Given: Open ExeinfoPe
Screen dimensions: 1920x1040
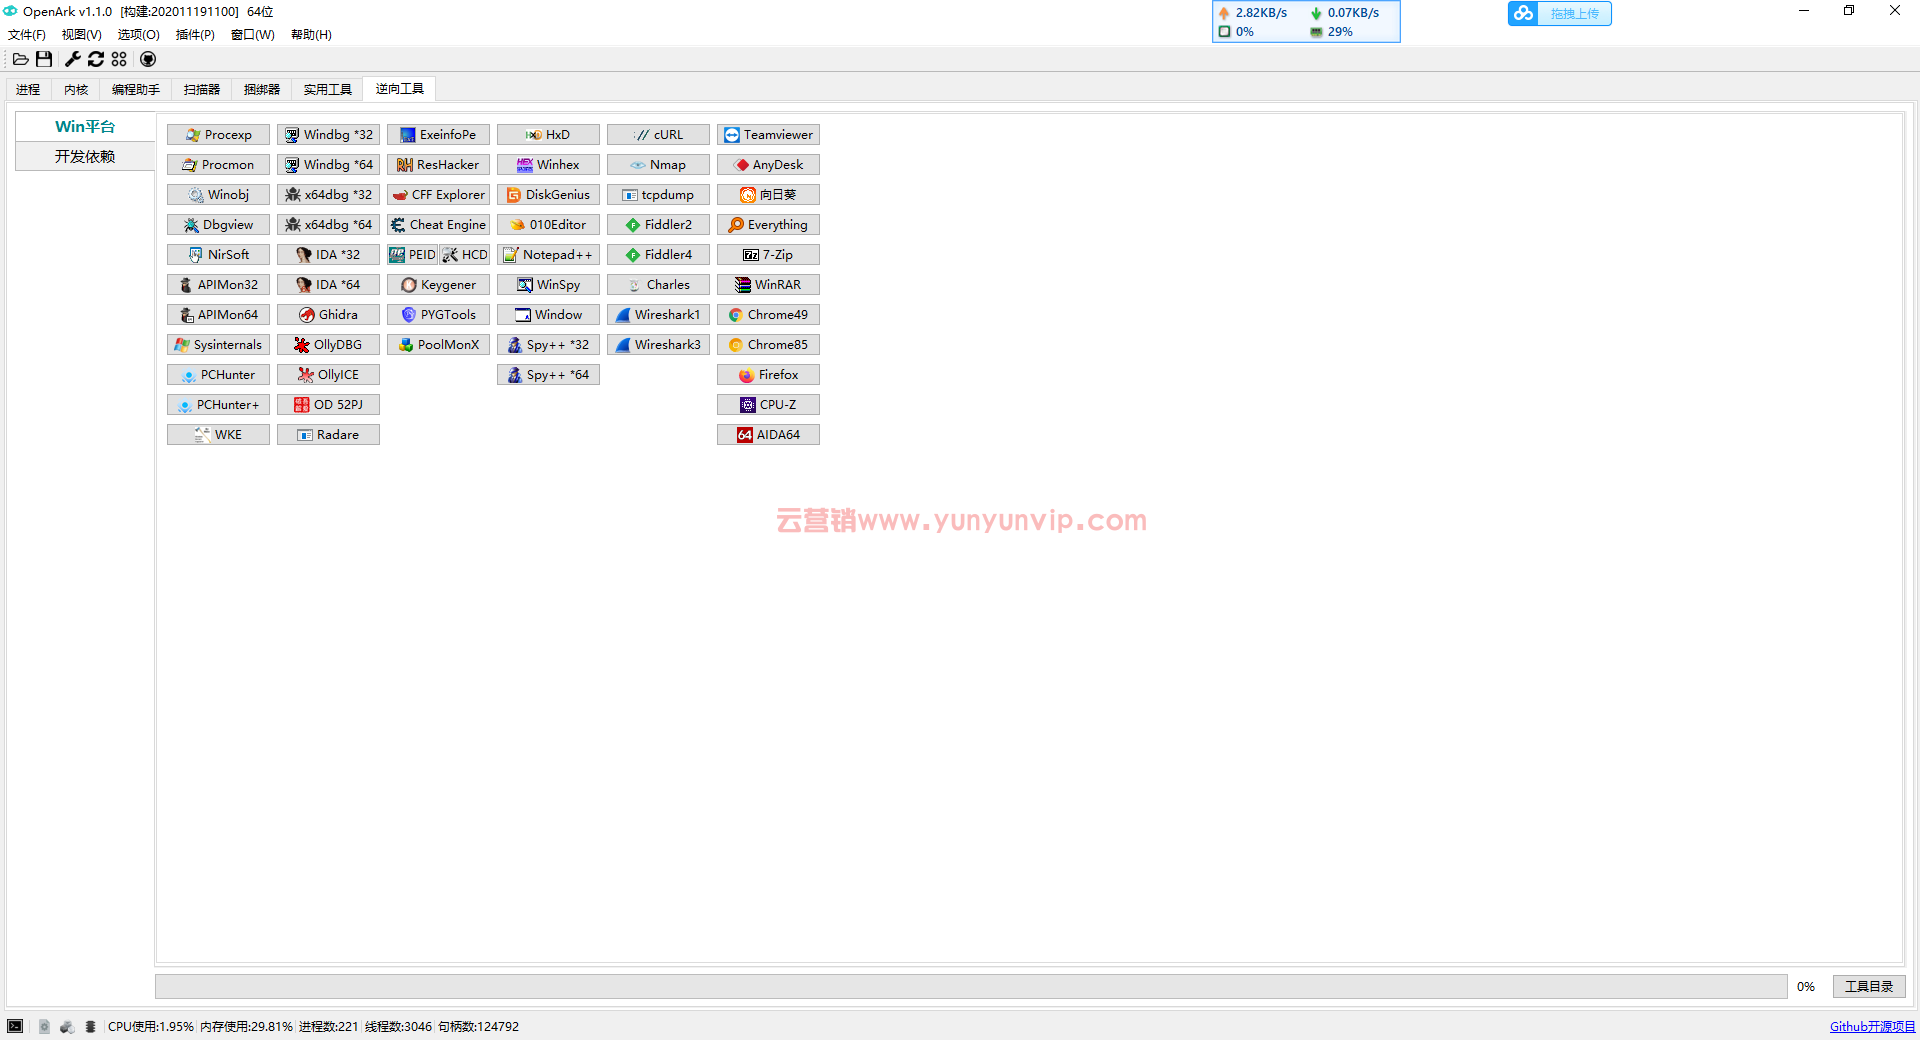Looking at the screenshot, I should 438,135.
